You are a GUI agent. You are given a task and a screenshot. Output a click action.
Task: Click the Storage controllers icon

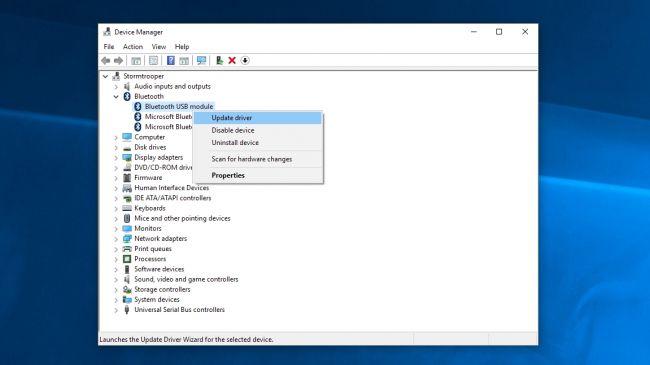point(127,290)
